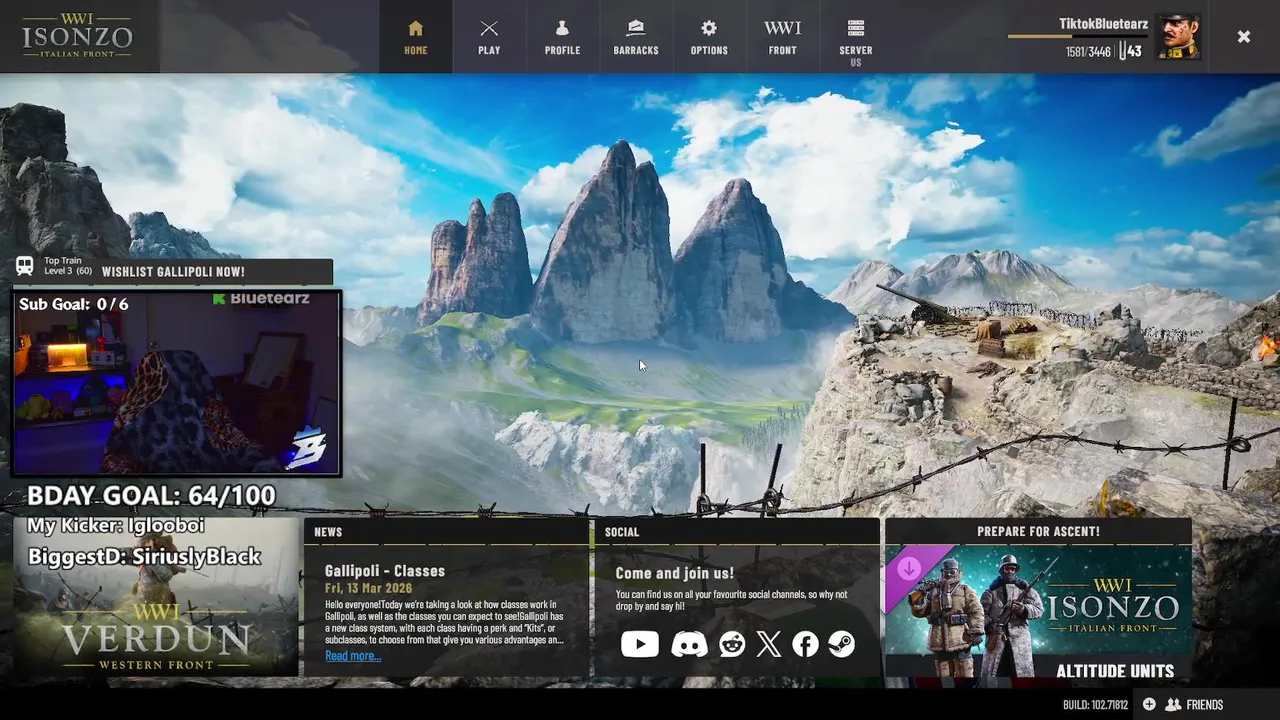This screenshot has width=1280, height=720.
Task: Click the streamer webcam overlay
Action: pyautogui.click(x=177, y=382)
